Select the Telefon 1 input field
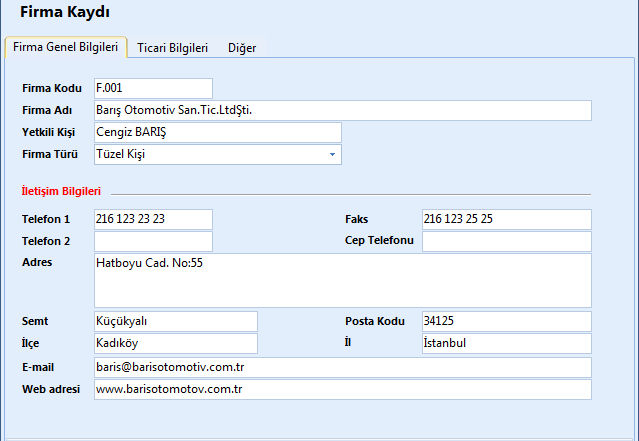The image size is (639, 441). [x=153, y=219]
